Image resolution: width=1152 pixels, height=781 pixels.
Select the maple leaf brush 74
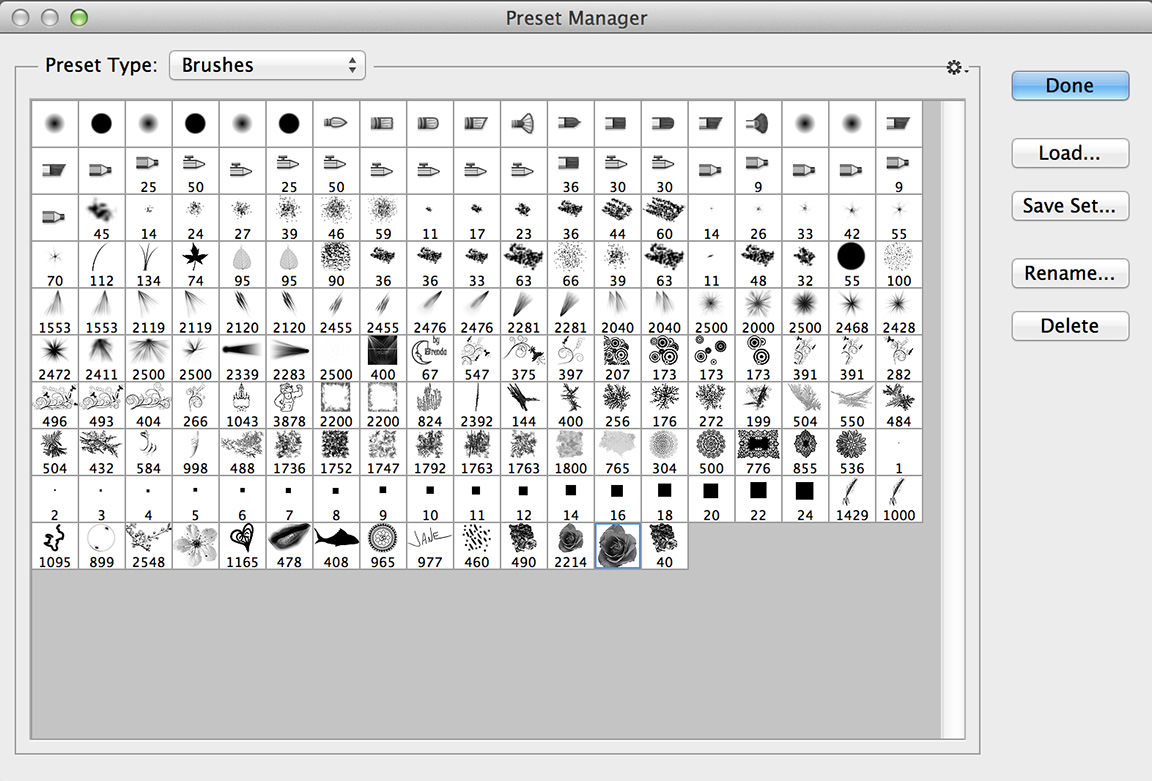point(195,264)
